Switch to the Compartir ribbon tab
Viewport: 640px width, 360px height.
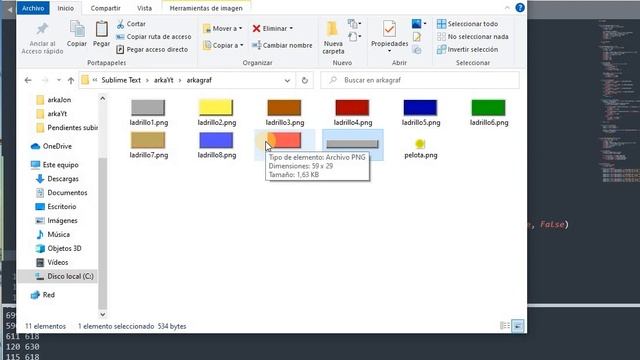click(x=105, y=8)
